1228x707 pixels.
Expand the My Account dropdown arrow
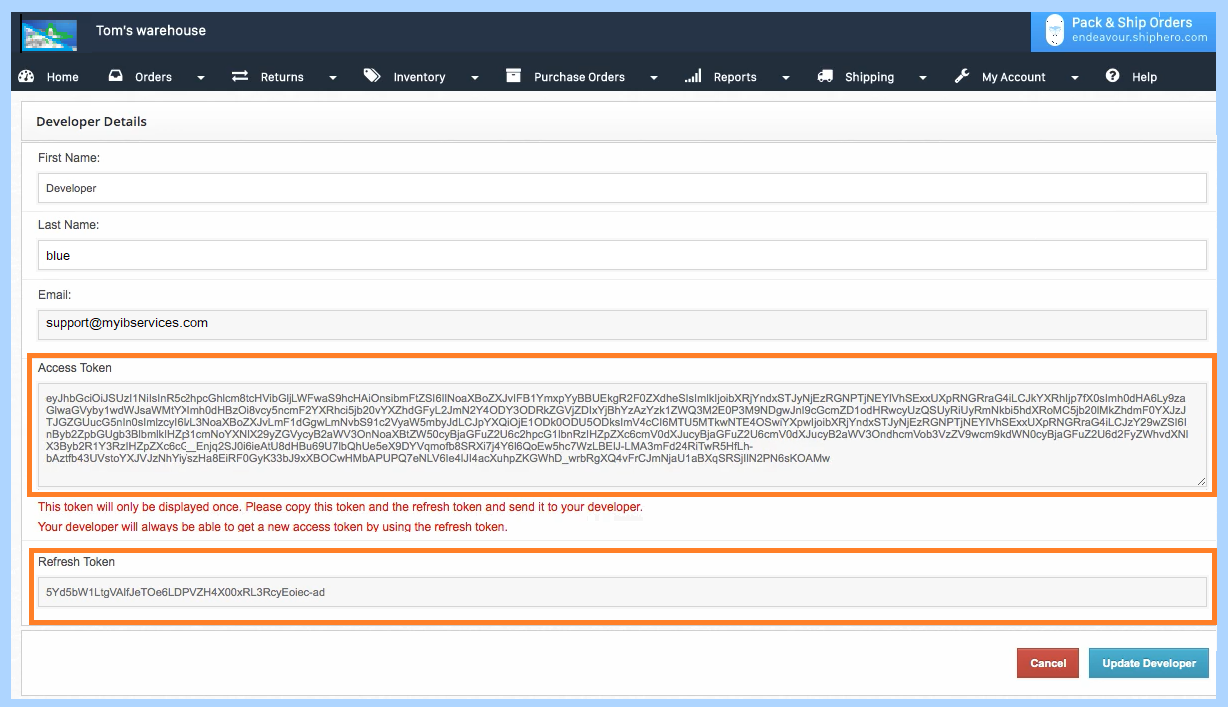click(x=1075, y=78)
